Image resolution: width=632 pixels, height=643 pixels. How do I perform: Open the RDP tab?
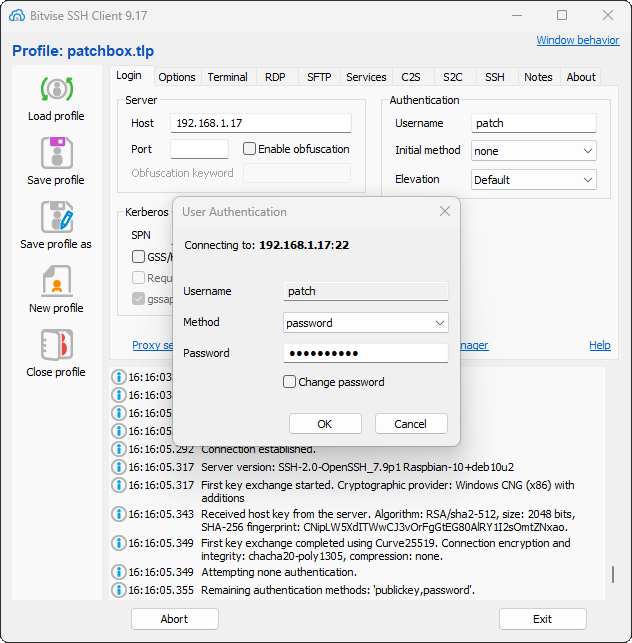[275, 77]
